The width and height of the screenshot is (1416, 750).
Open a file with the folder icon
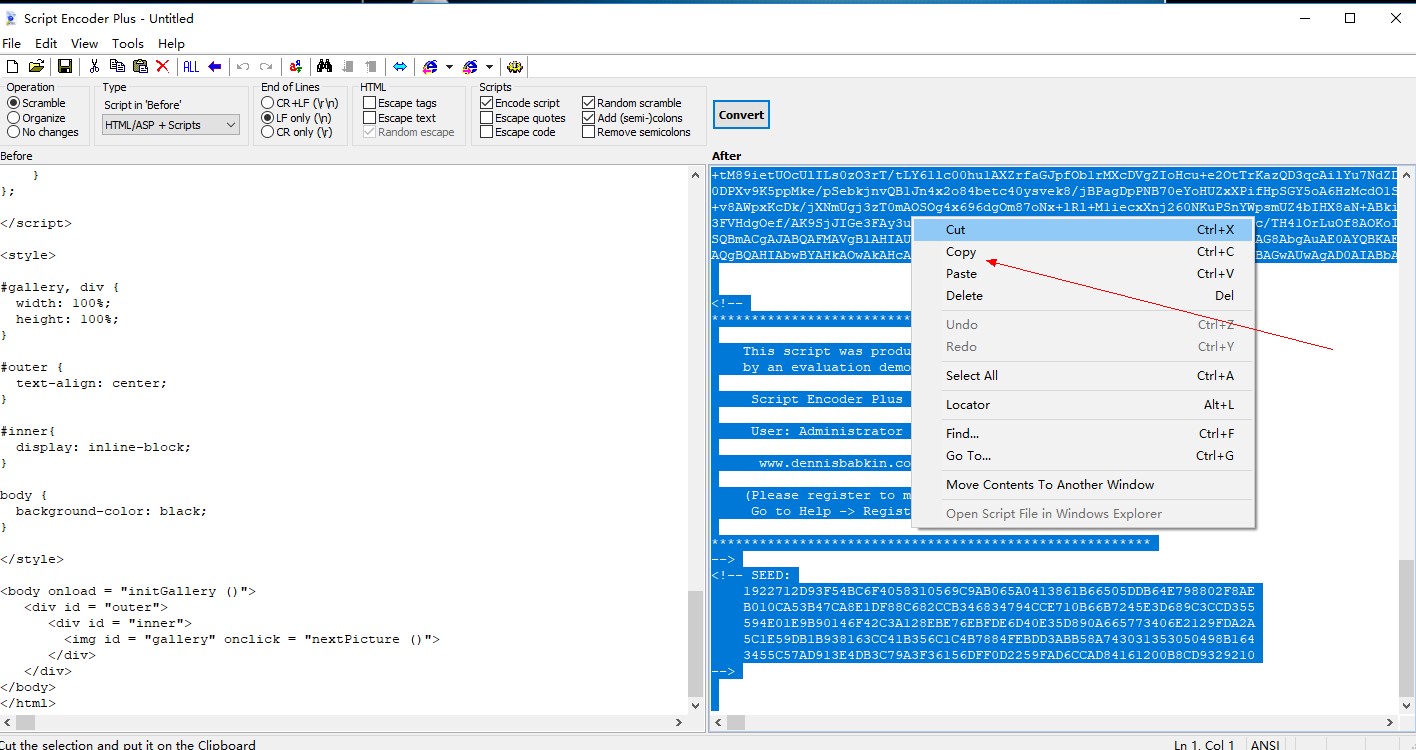coord(36,67)
